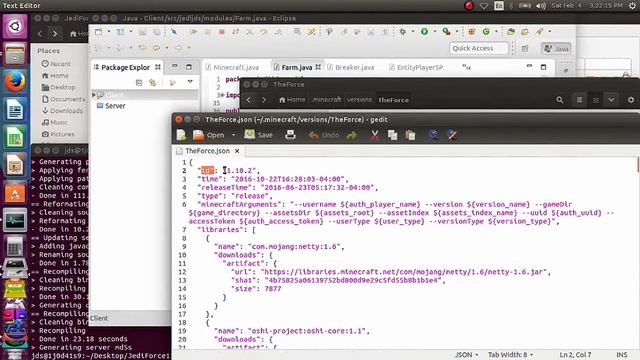Click Eclipse New Java Class green icon
640x360 pixels.
[x=486, y=31]
